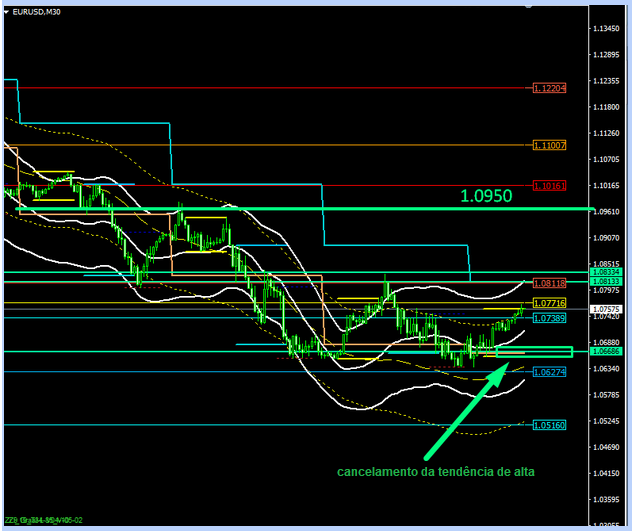This screenshot has width=632, height=531.
Task: Select the cyan 1.05160 level label
Action: click(549, 425)
